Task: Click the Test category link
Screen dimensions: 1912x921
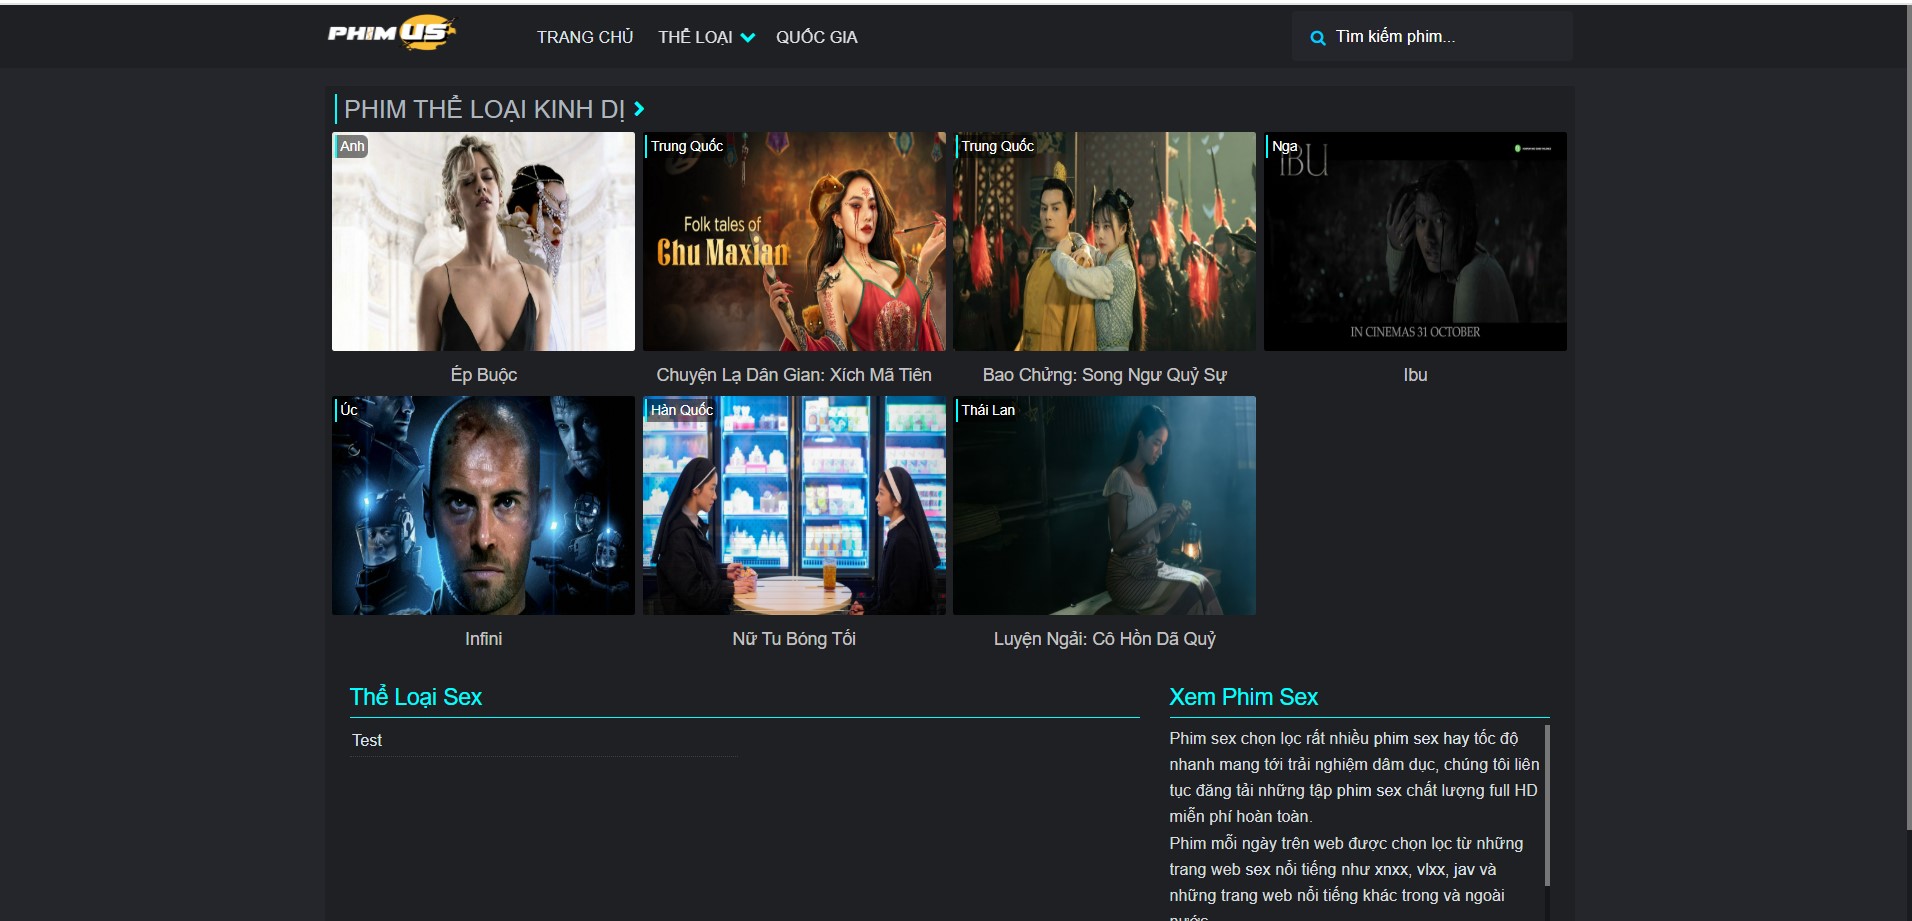Action: (x=367, y=740)
